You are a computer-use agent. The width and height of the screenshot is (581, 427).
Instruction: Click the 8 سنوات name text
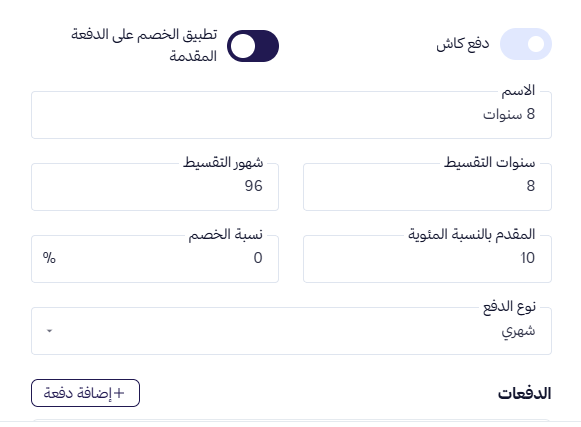[x=509, y=114]
